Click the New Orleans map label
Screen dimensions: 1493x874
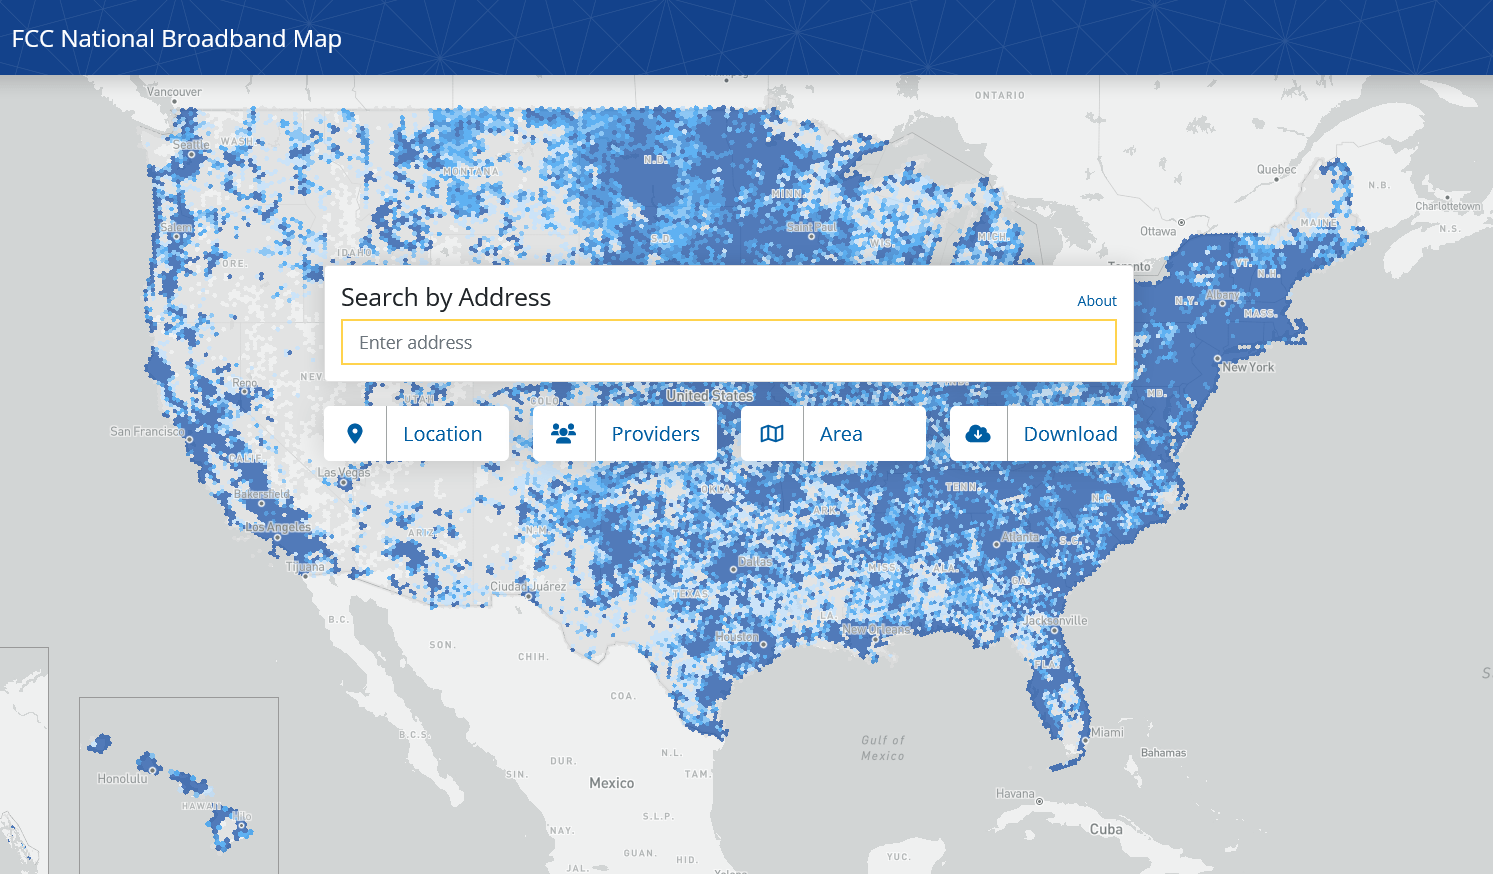coord(877,630)
